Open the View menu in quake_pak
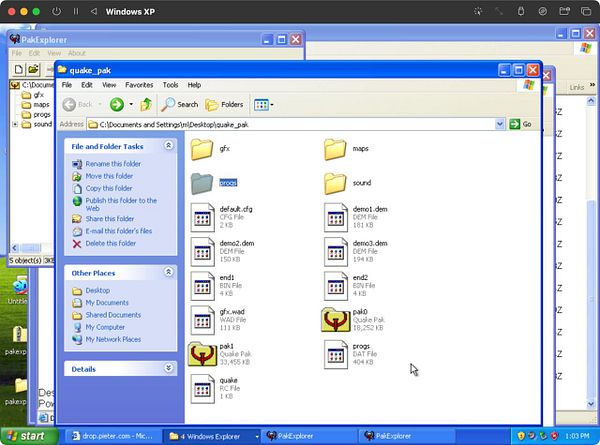Image resolution: width=600 pixels, height=445 pixels. pyautogui.click(x=109, y=85)
